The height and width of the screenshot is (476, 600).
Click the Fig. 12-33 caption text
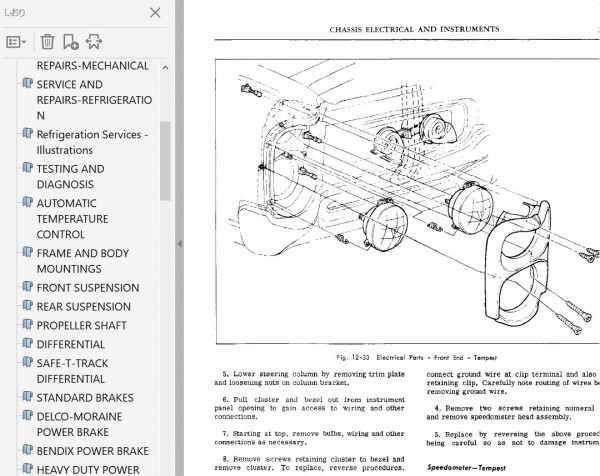click(x=416, y=358)
